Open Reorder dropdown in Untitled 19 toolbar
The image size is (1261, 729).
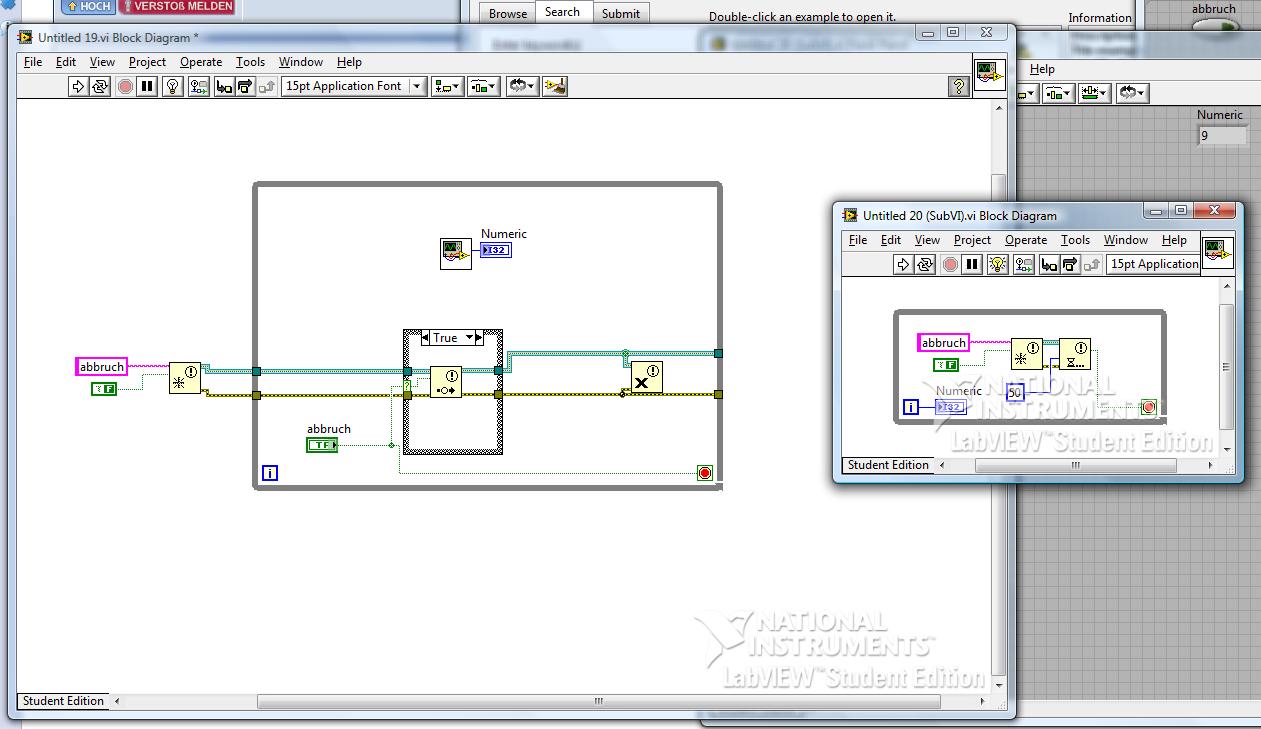522,86
